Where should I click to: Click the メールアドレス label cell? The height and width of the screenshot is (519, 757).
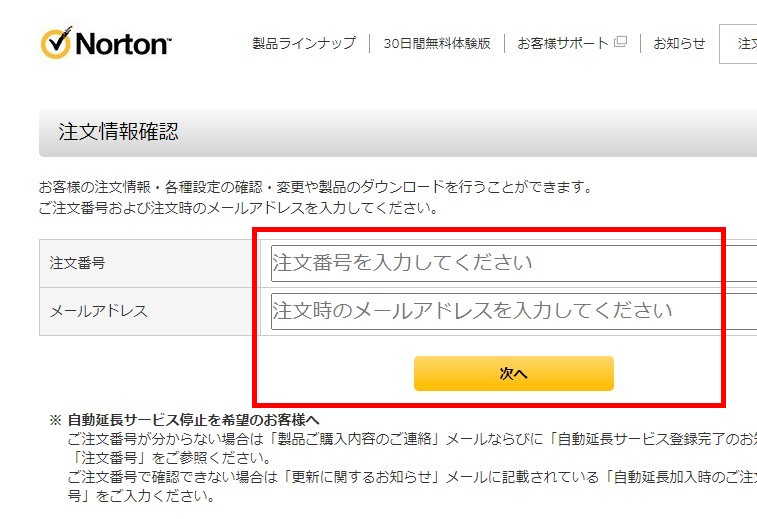click(x=150, y=311)
